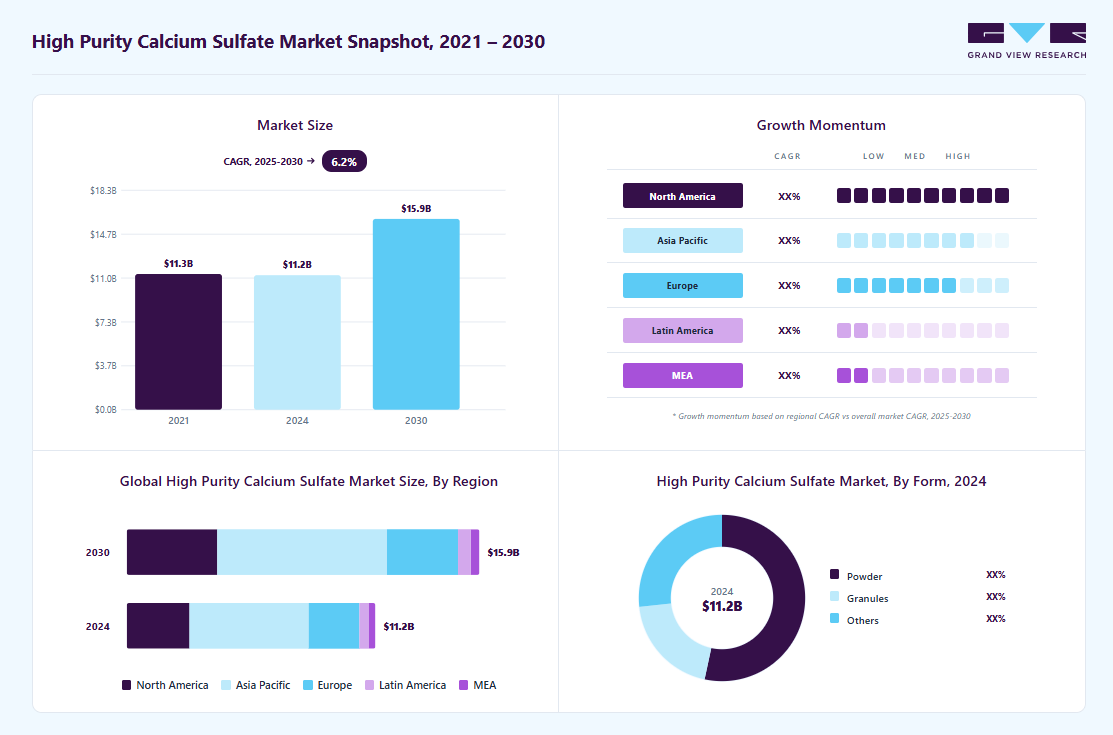Click MEA legend swatch under region chart
The width and height of the screenshot is (1113, 735).
tap(464, 685)
